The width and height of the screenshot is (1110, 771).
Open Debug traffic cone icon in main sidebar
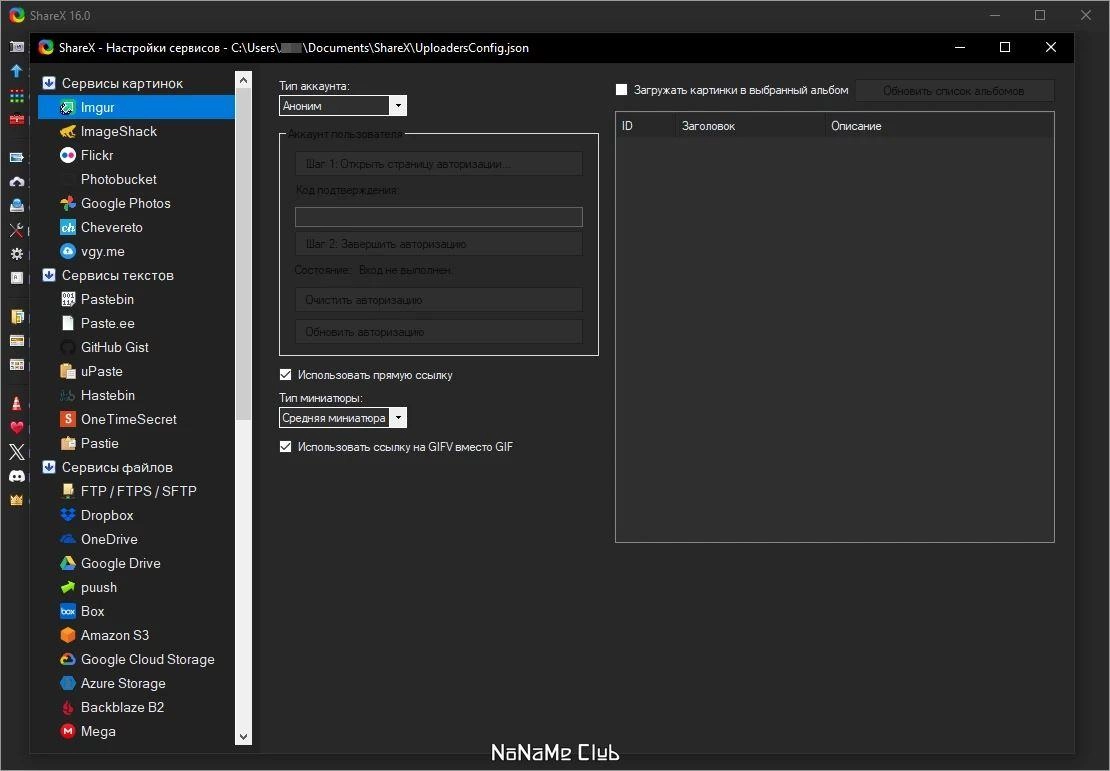(16, 404)
